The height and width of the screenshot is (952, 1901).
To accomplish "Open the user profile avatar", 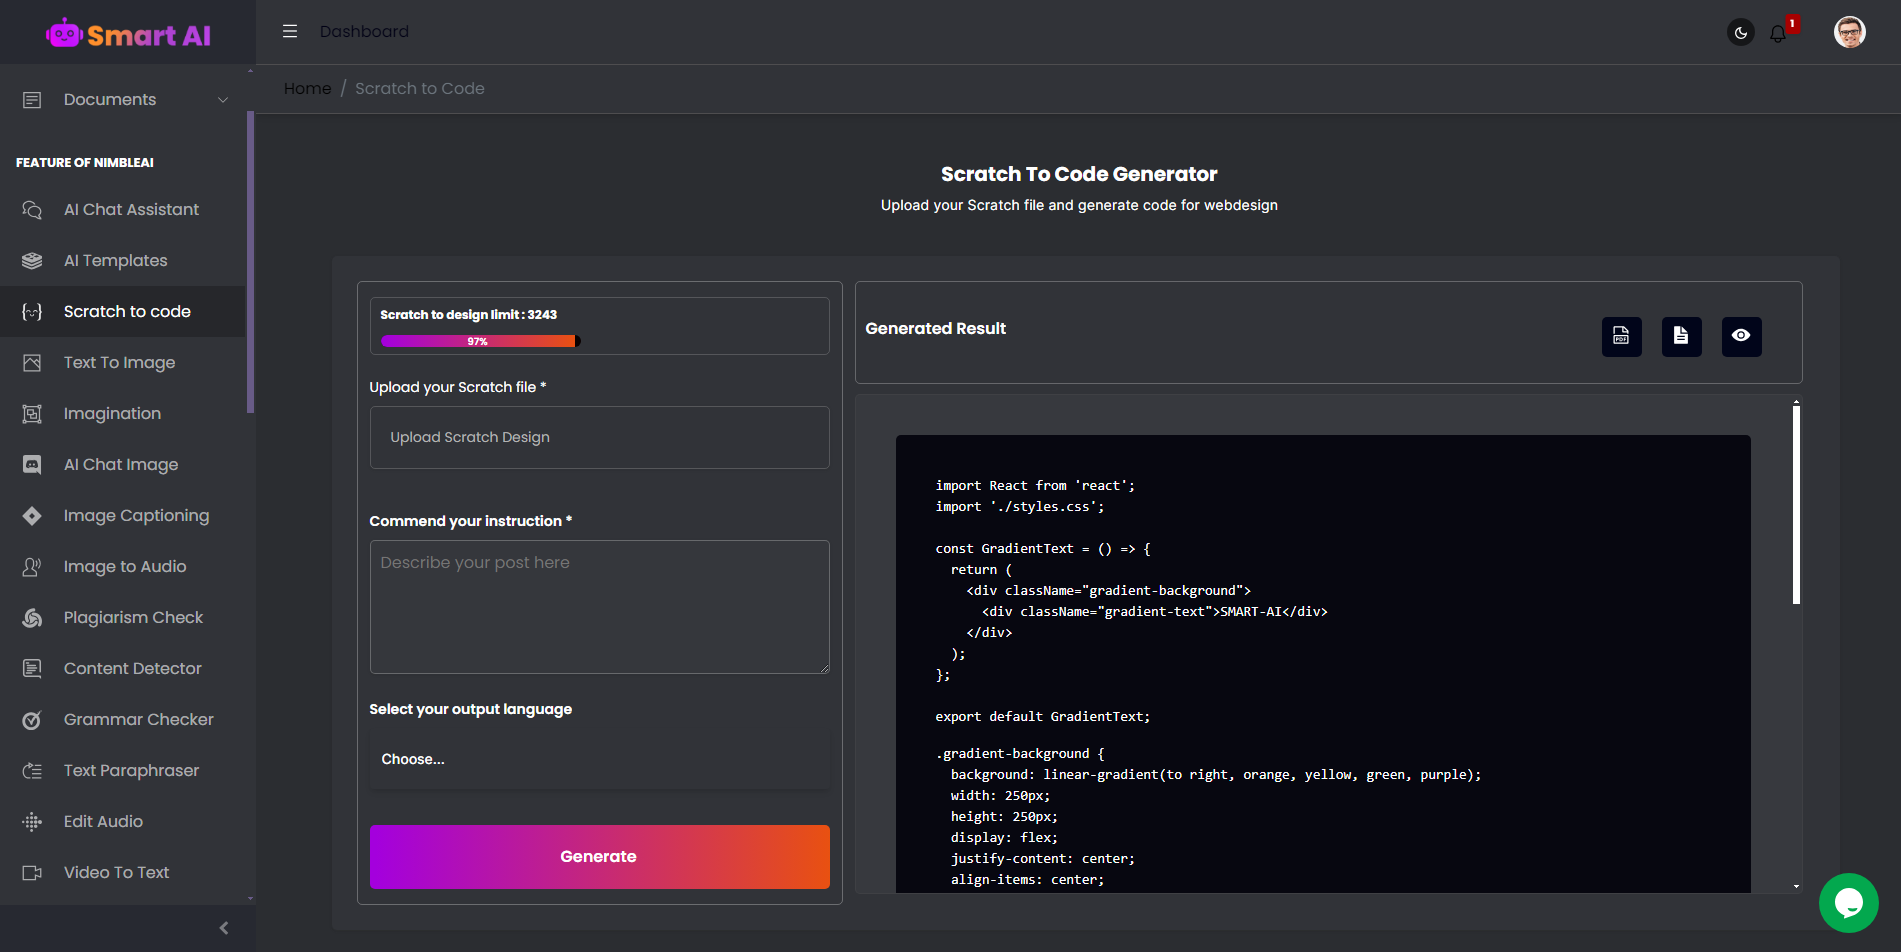I will tap(1849, 32).
